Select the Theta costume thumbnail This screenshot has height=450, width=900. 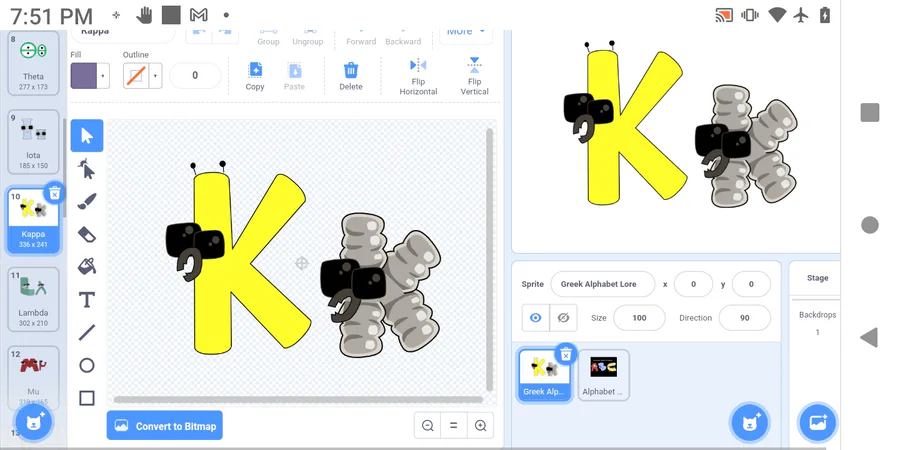tap(33, 63)
